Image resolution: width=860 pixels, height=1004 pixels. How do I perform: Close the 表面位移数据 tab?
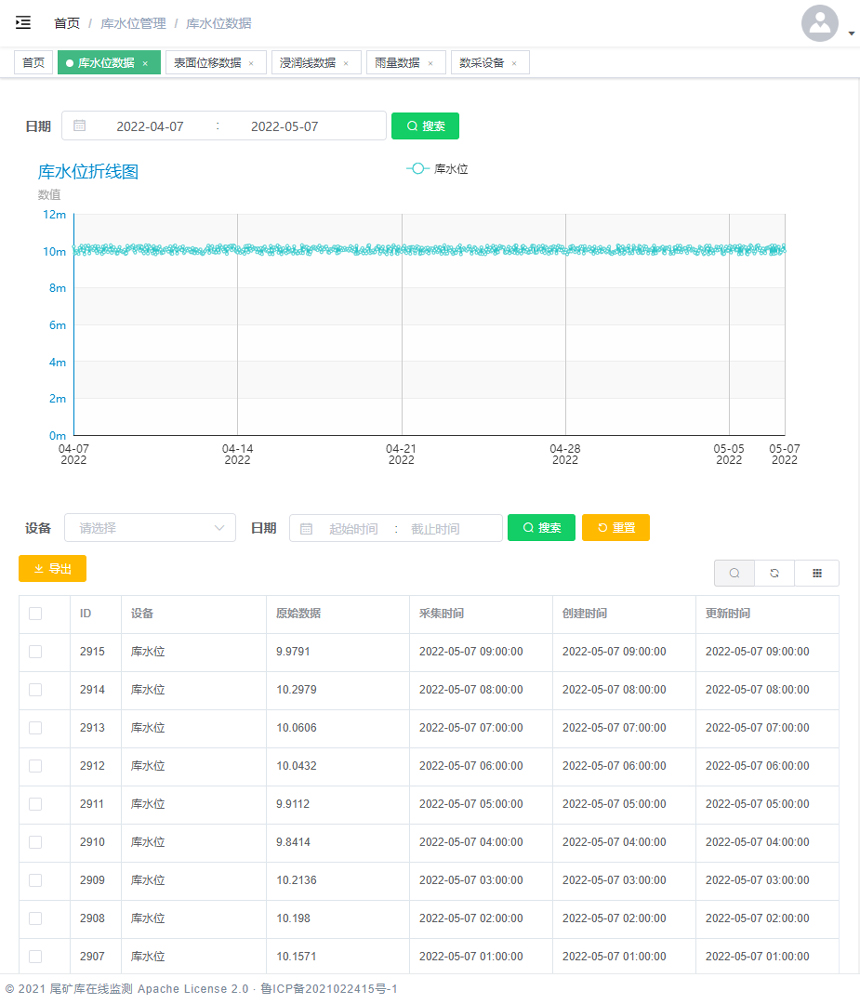tap(251, 63)
